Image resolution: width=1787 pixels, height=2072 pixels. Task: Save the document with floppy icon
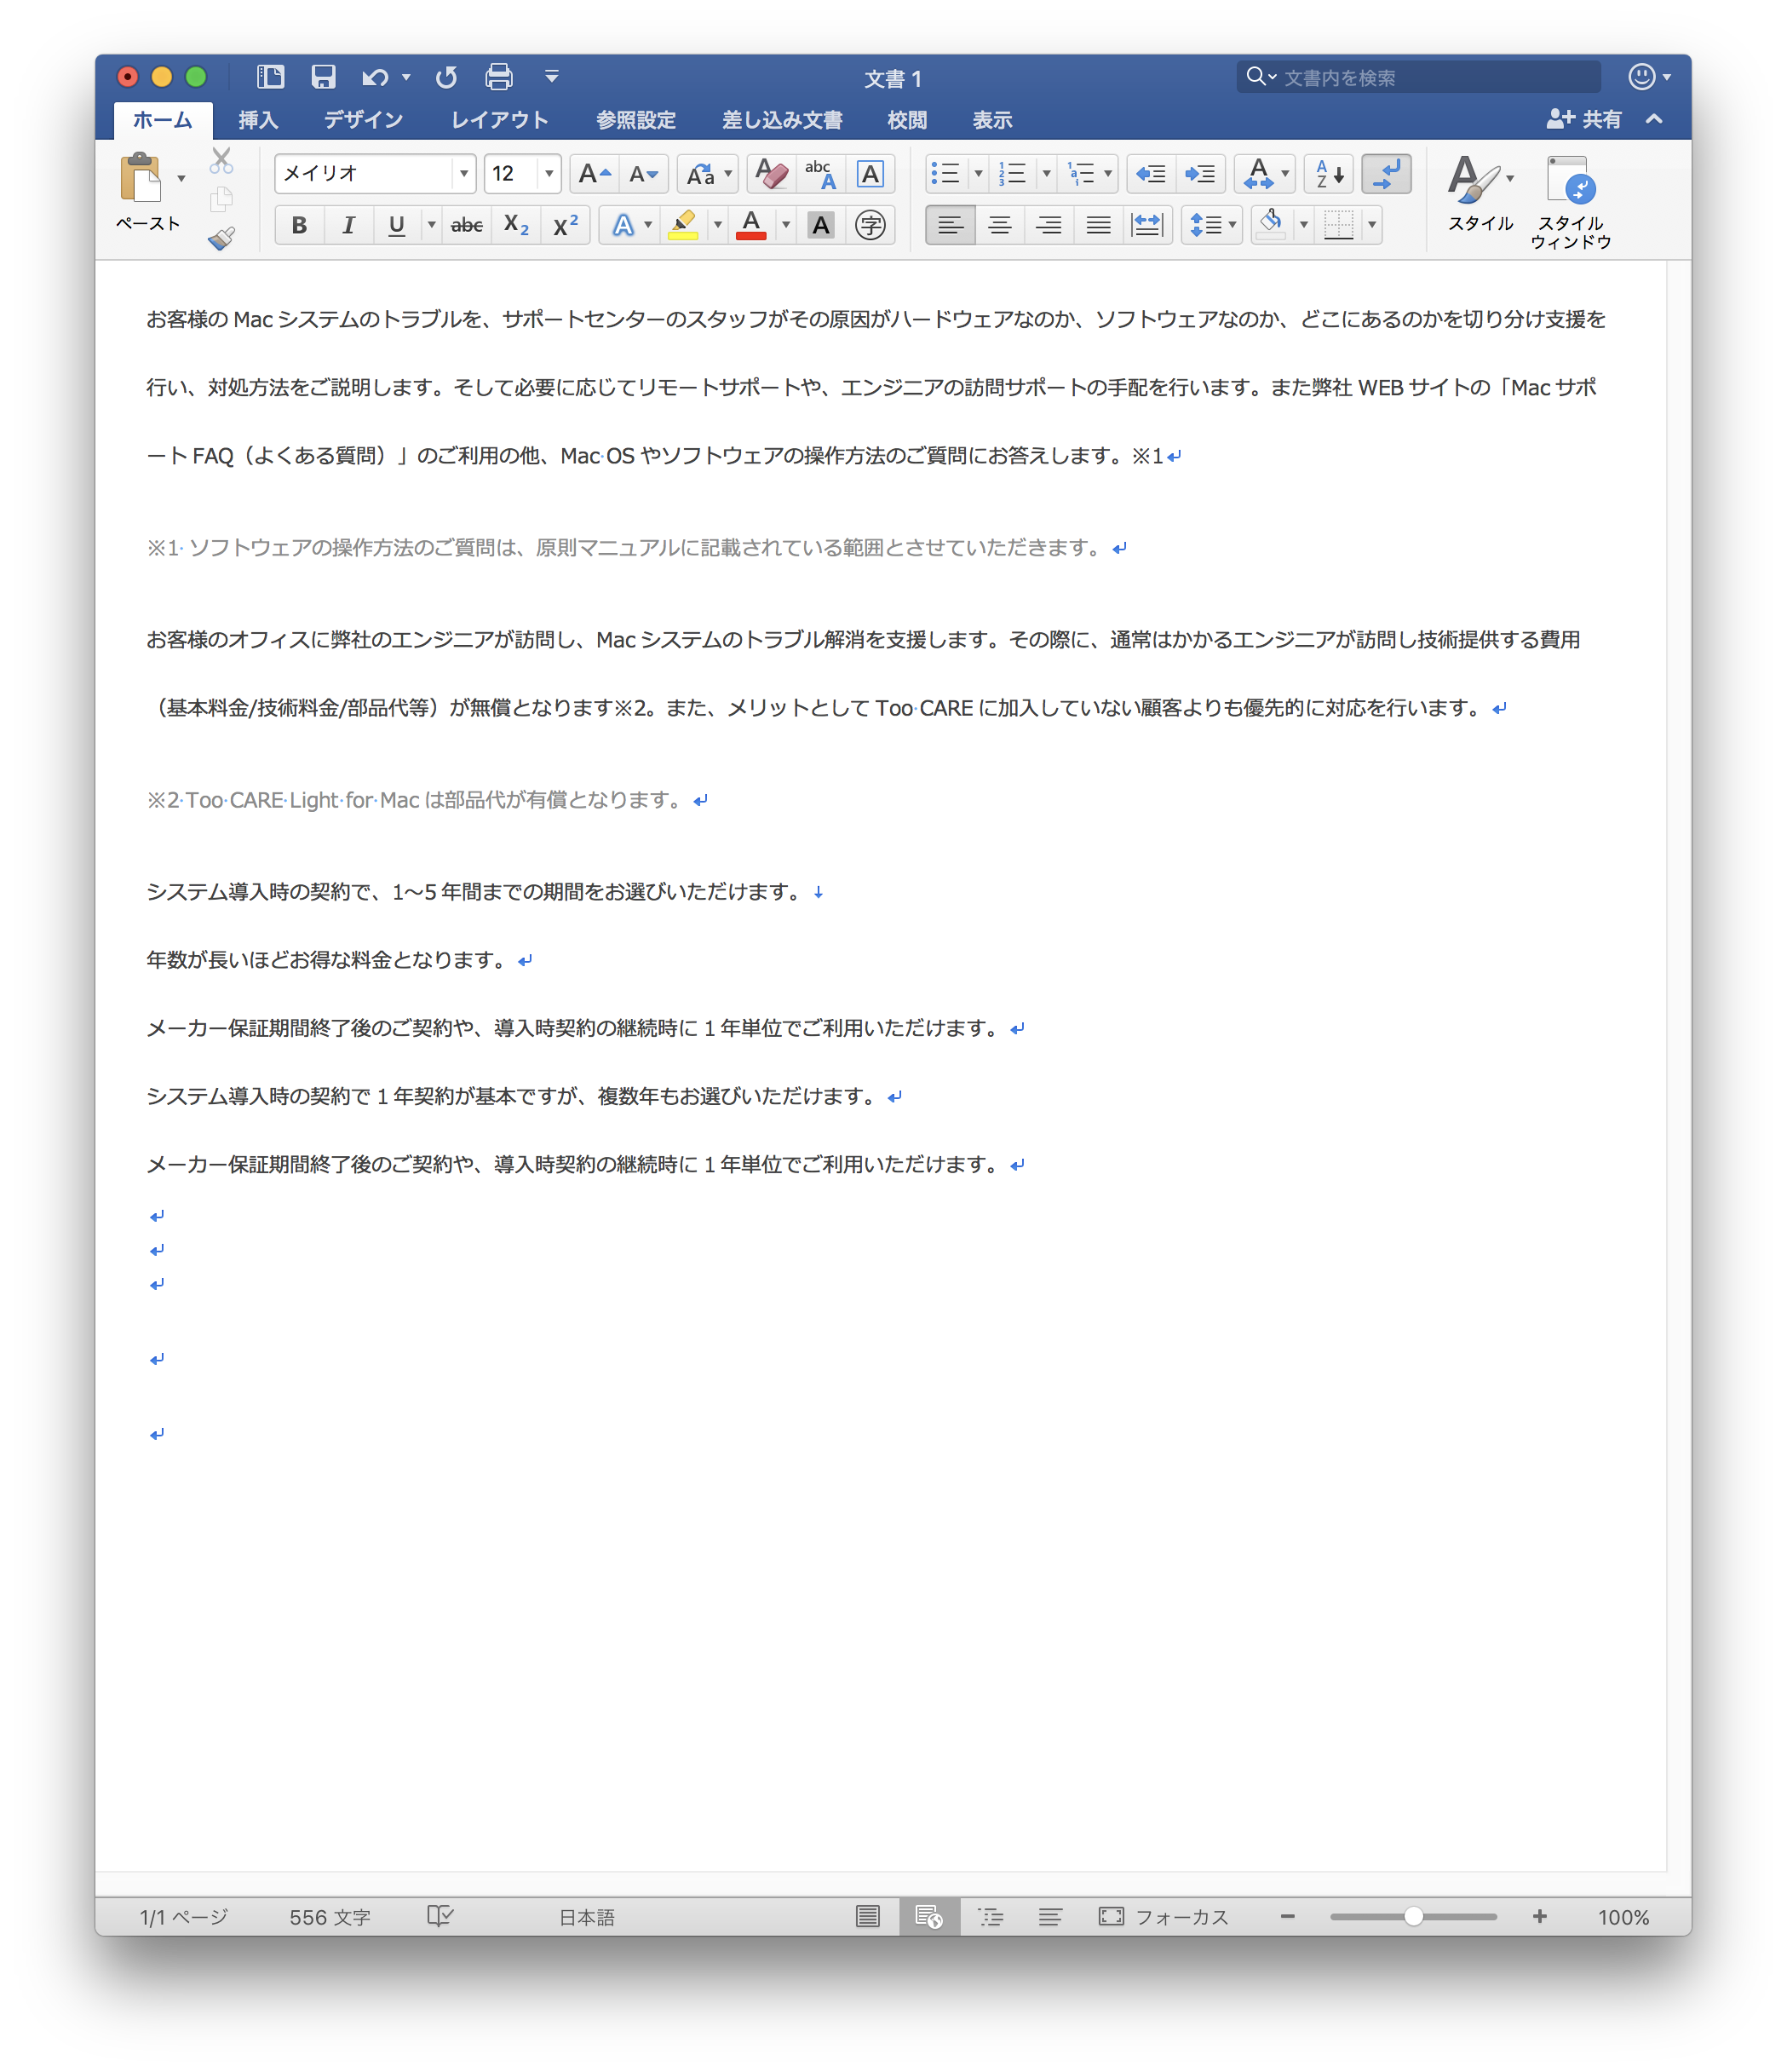tap(323, 77)
